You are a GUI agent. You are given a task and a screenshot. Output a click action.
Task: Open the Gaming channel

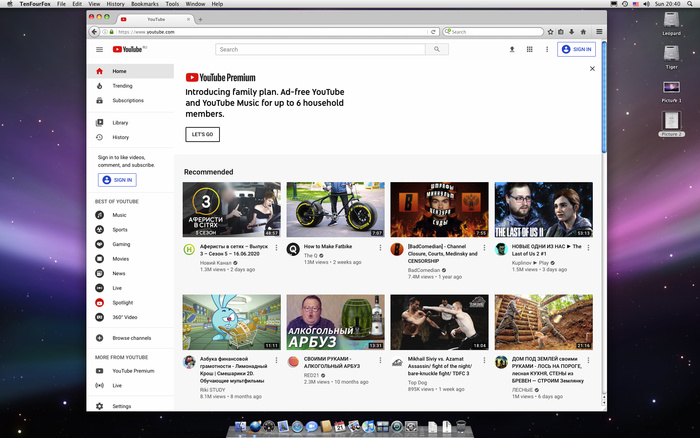(130, 244)
